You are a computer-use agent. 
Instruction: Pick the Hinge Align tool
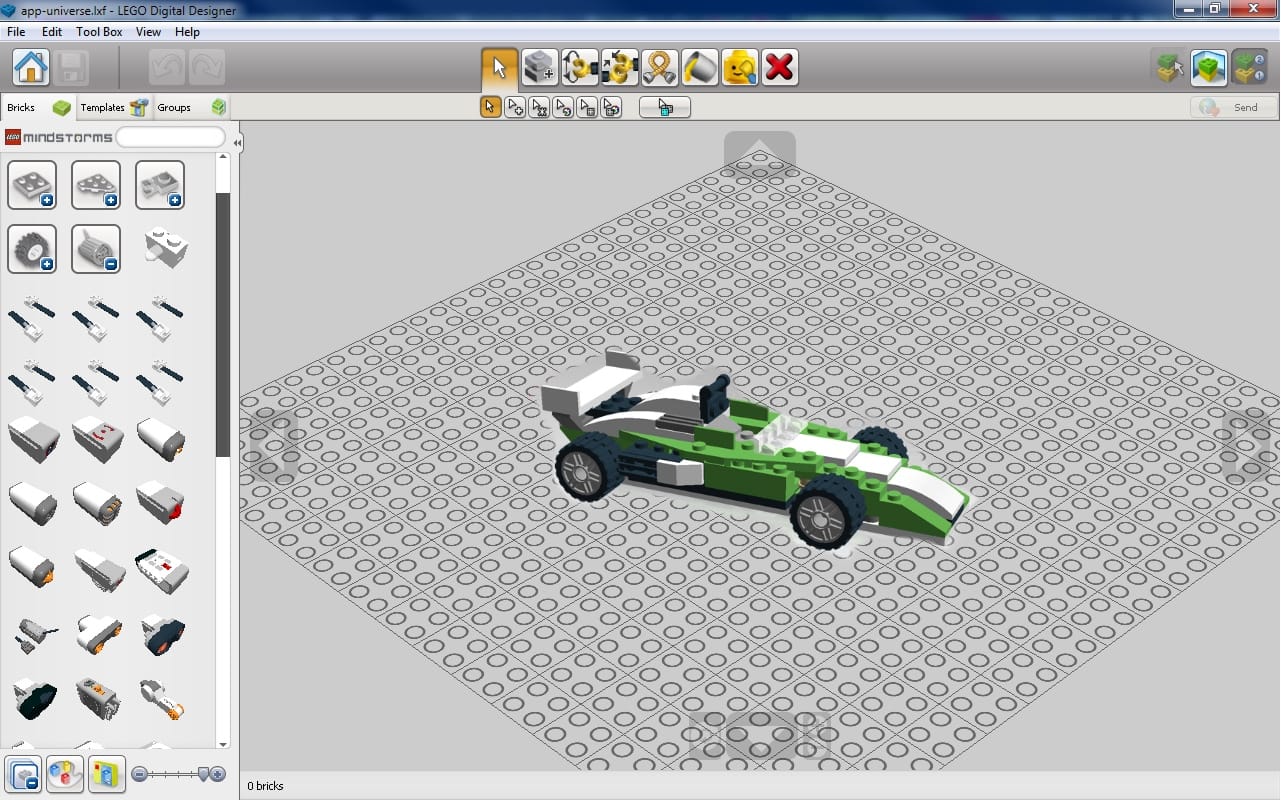(619, 67)
